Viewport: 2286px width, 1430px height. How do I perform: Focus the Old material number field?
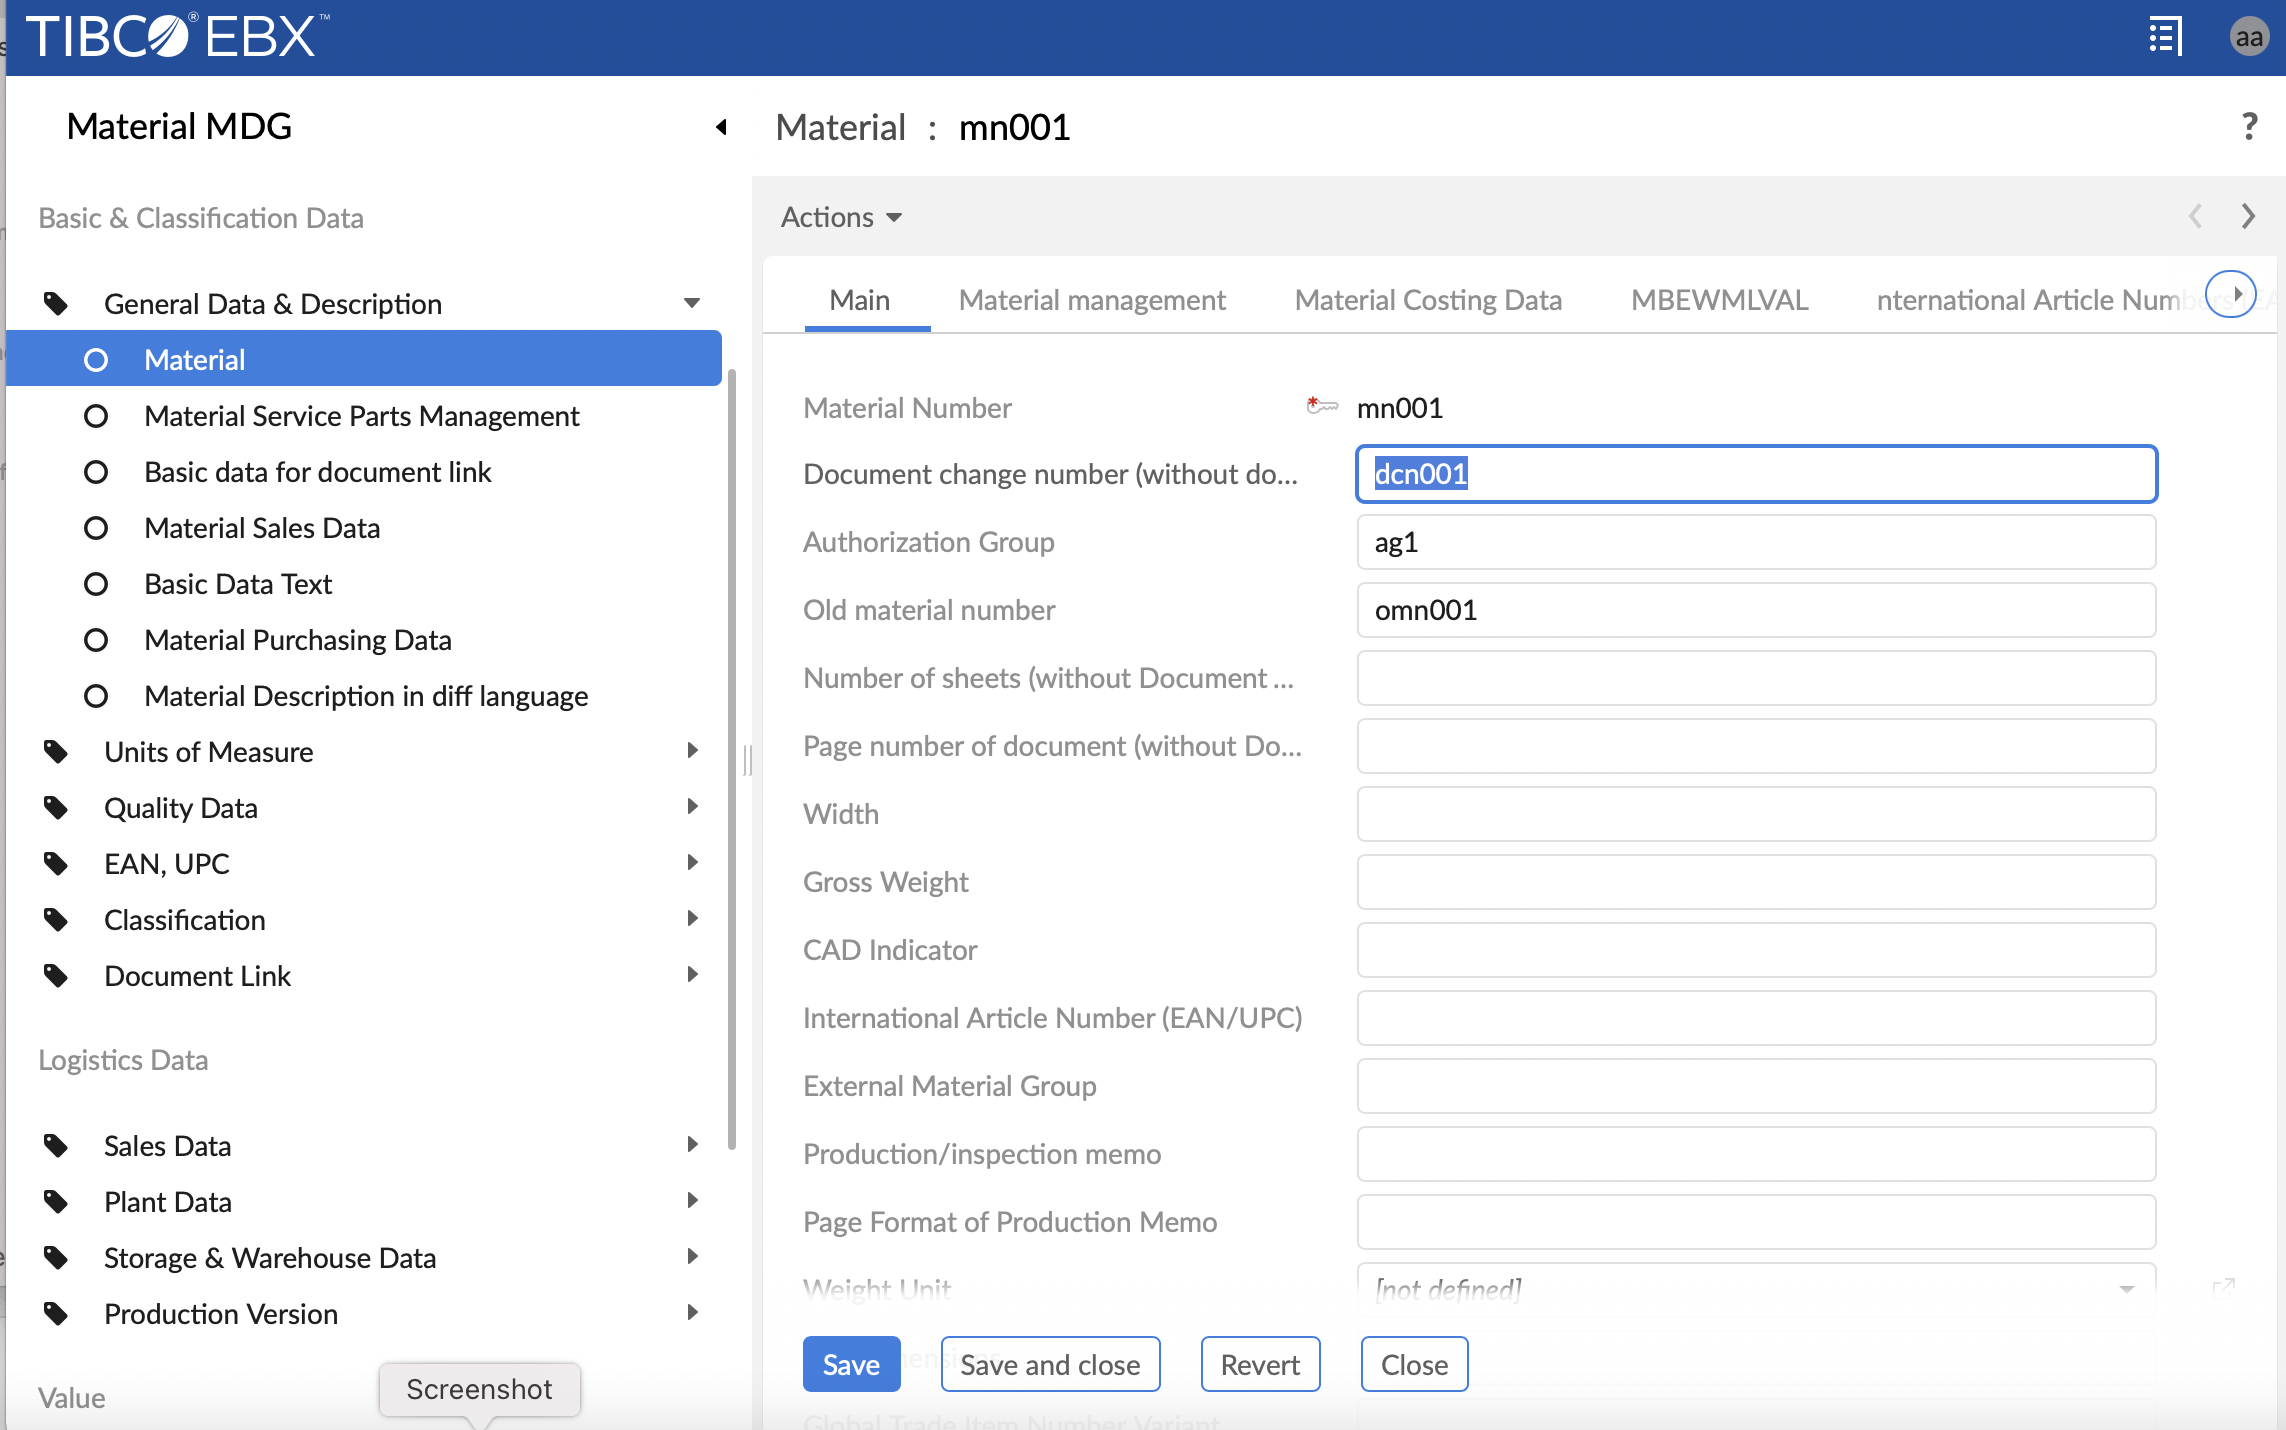click(x=1756, y=610)
